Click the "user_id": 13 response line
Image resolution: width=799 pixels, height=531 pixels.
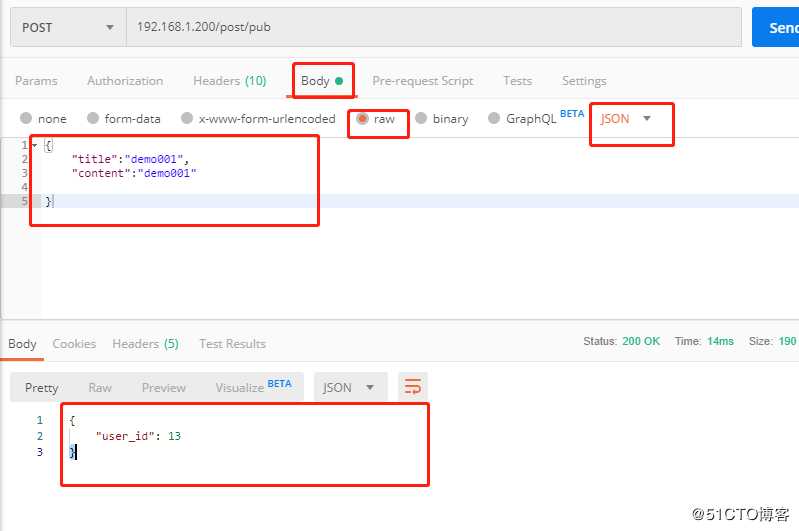point(138,436)
